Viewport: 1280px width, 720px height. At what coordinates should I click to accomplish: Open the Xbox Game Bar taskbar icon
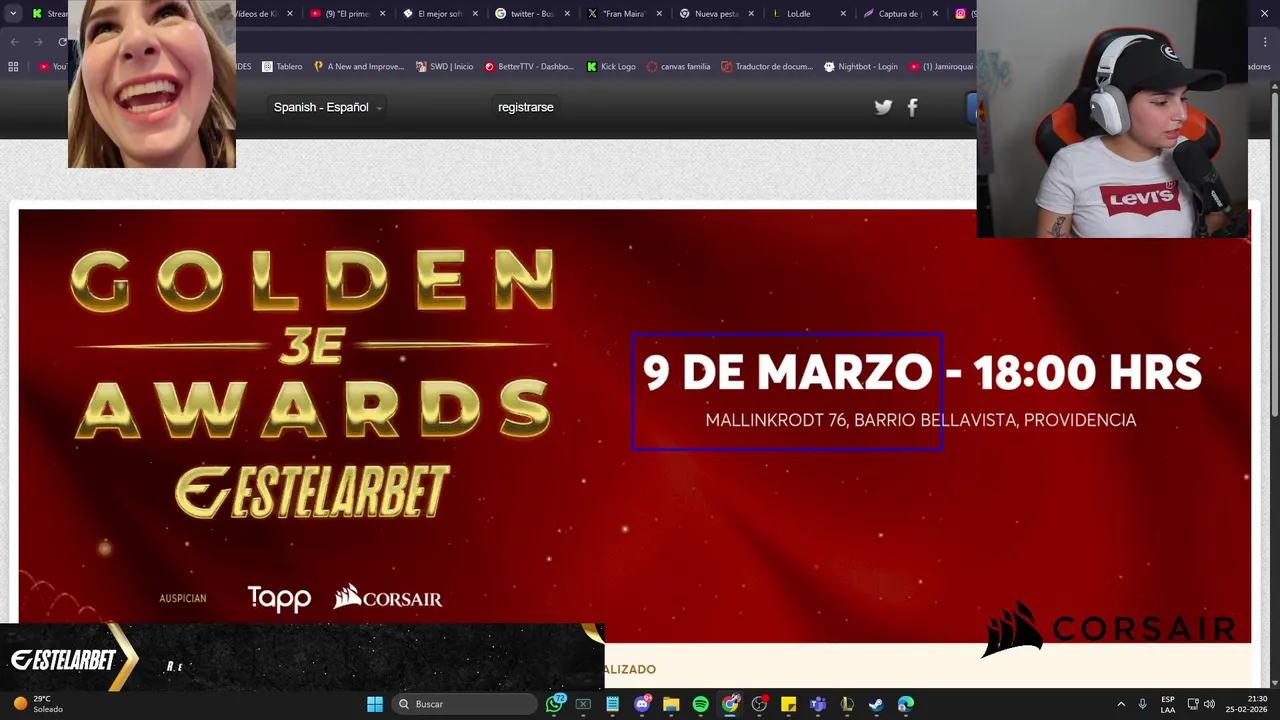pyautogui.click(x=583, y=704)
